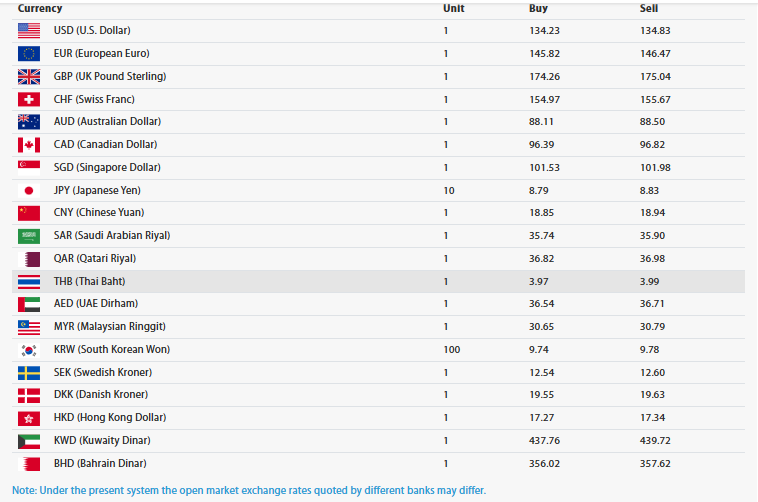This screenshot has height=502, width=758.
Task: Click the Kuwait flag icon
Action: tap(29, 441)
